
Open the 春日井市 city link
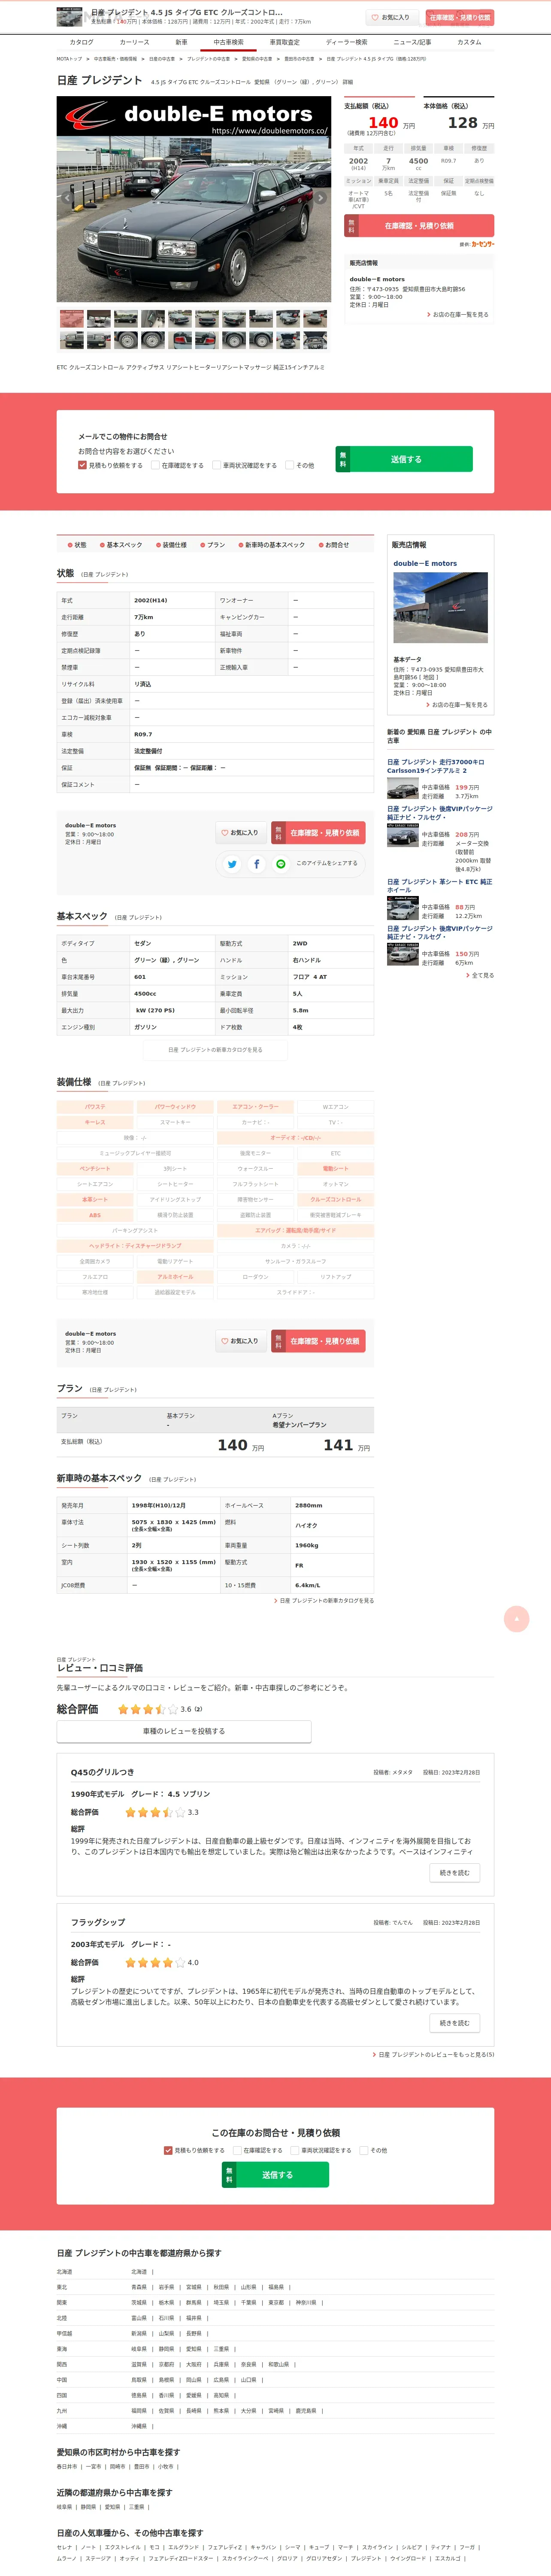pyautogui.click(x=67, y=2467)
